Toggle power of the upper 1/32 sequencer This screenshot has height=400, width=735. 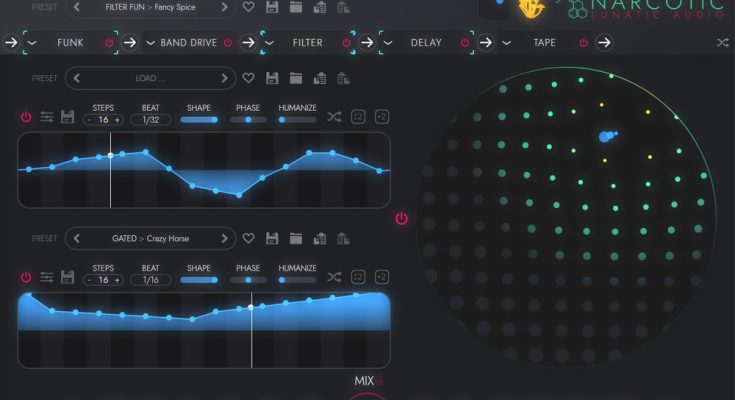(26, 118)
